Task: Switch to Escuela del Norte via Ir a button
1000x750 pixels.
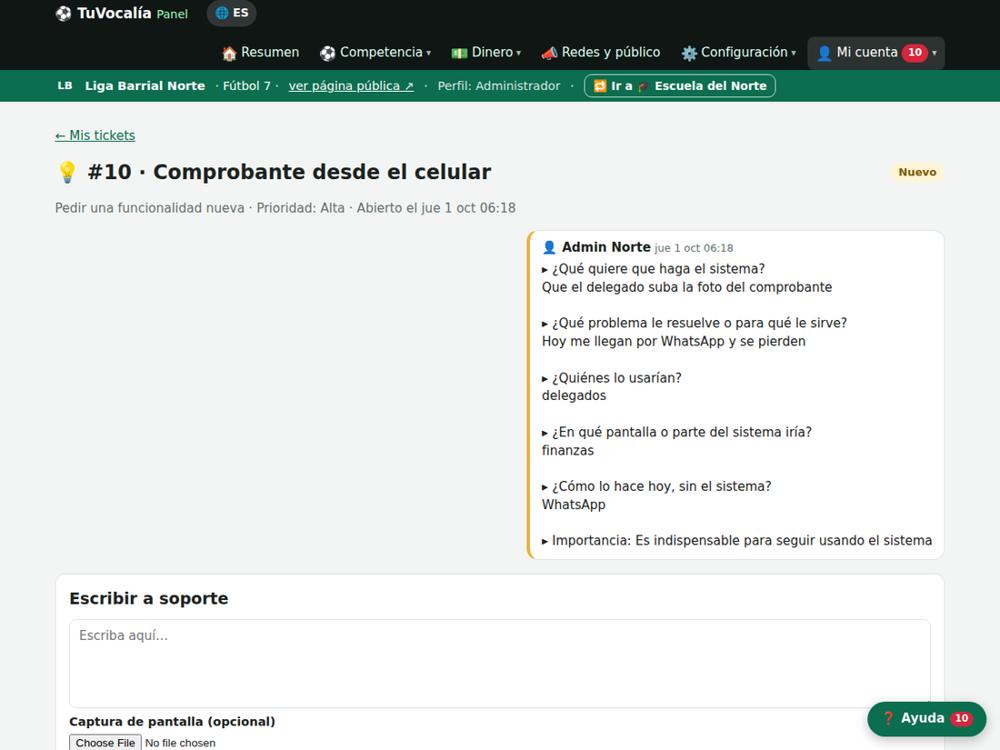Action: 680,85
